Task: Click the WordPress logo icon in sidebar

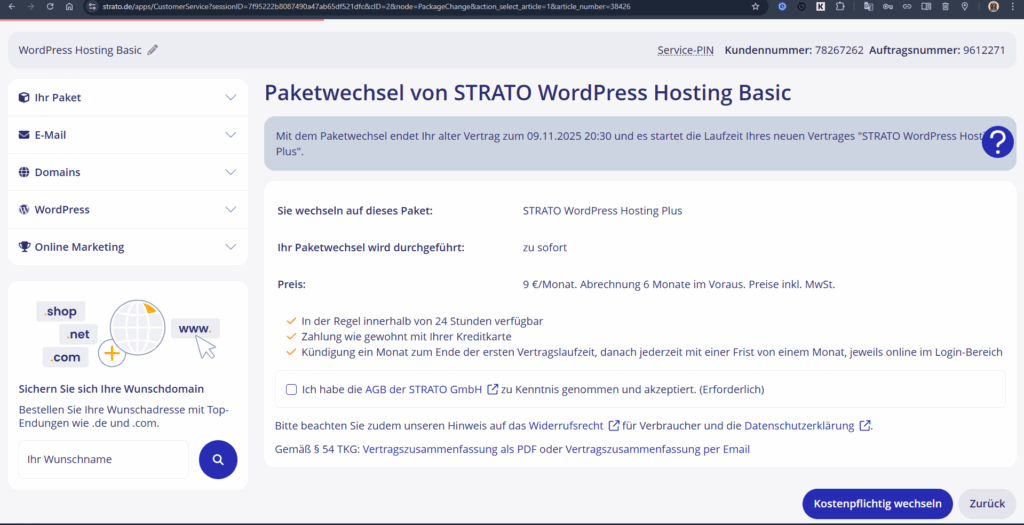Action: click(24, 210)
